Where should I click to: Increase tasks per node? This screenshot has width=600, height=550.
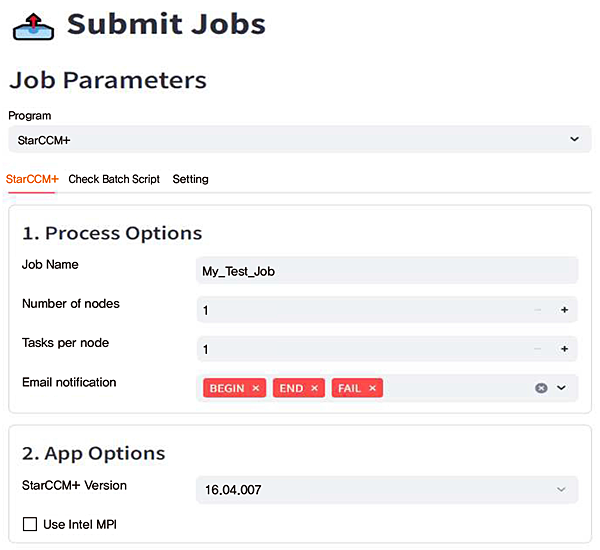(x=564, y=350)
